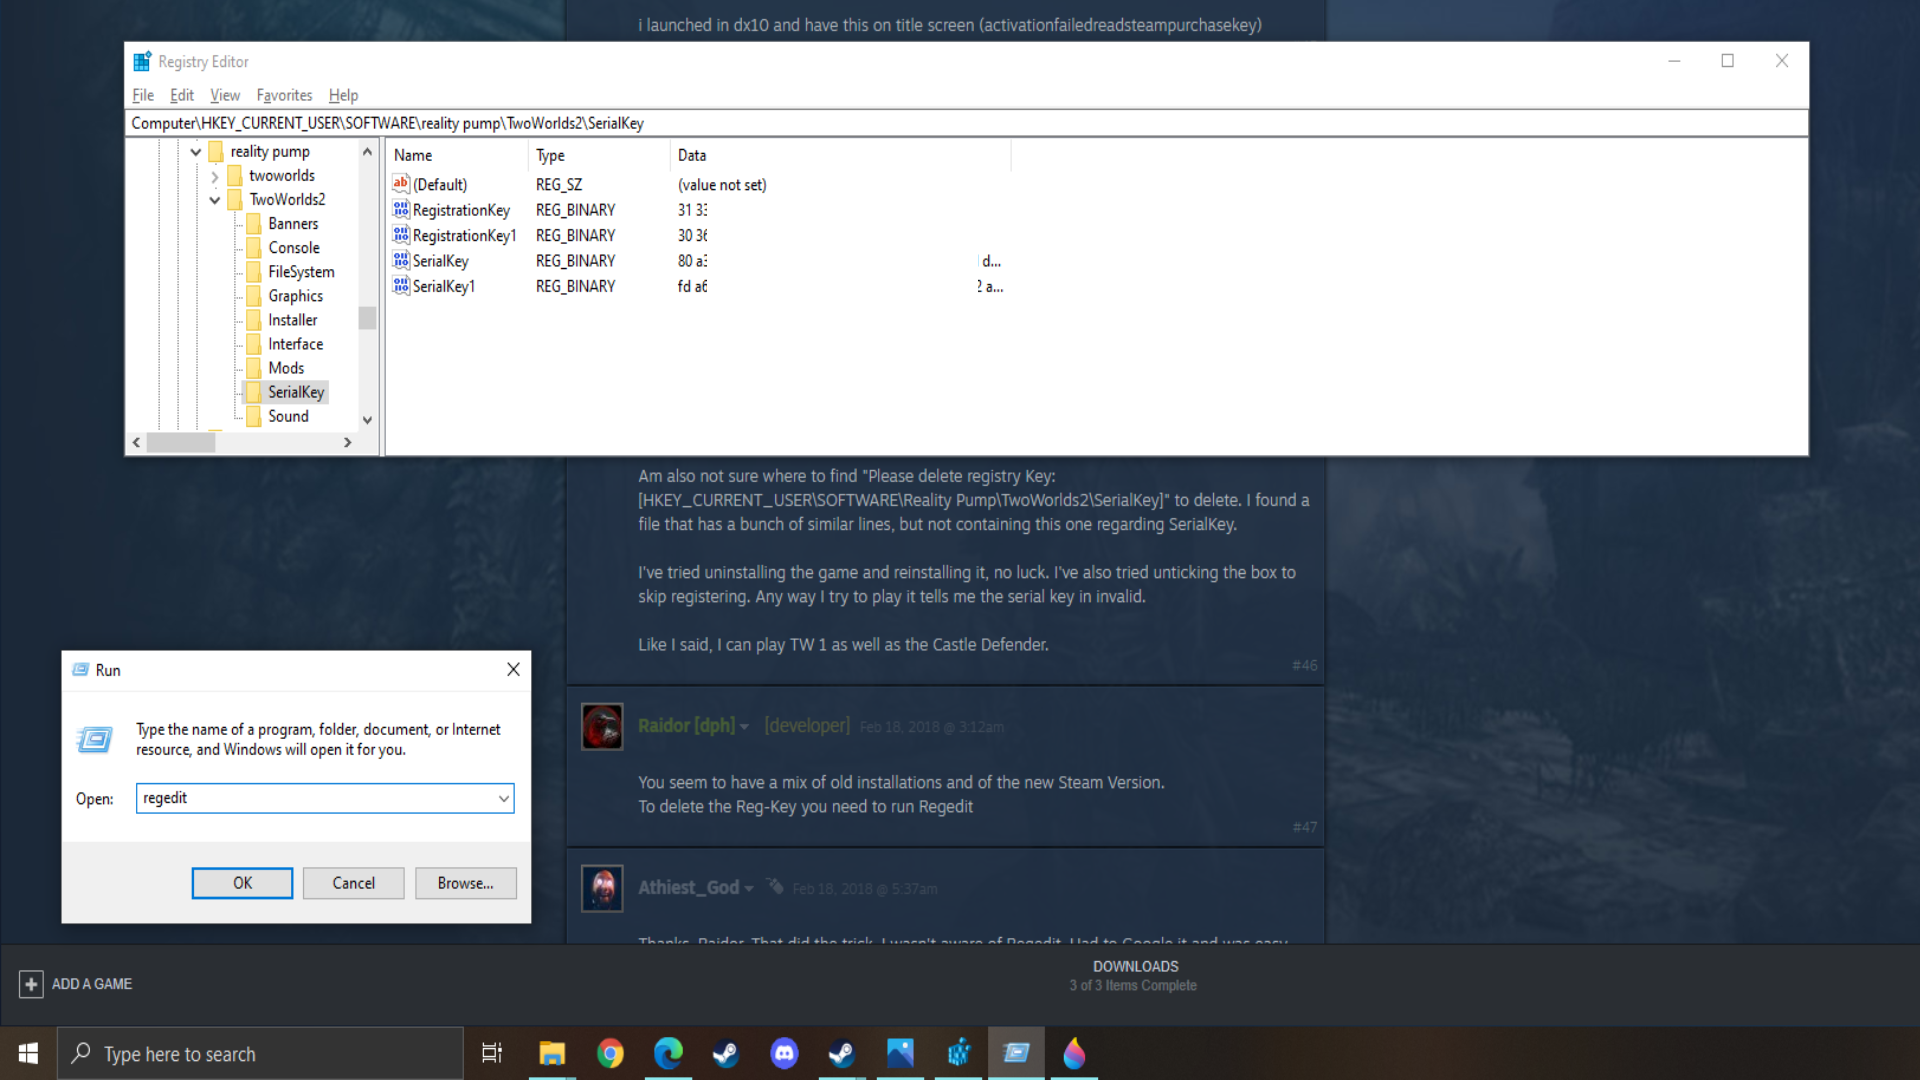Click the Task View taskbar icon
The image size is (1920, 1080).
(x=492, y=1053)
